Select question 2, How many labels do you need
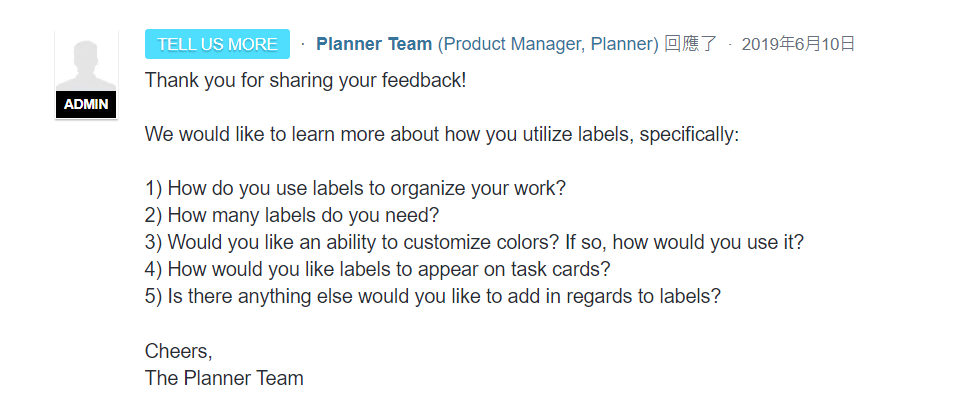 [x=292, y=216]
